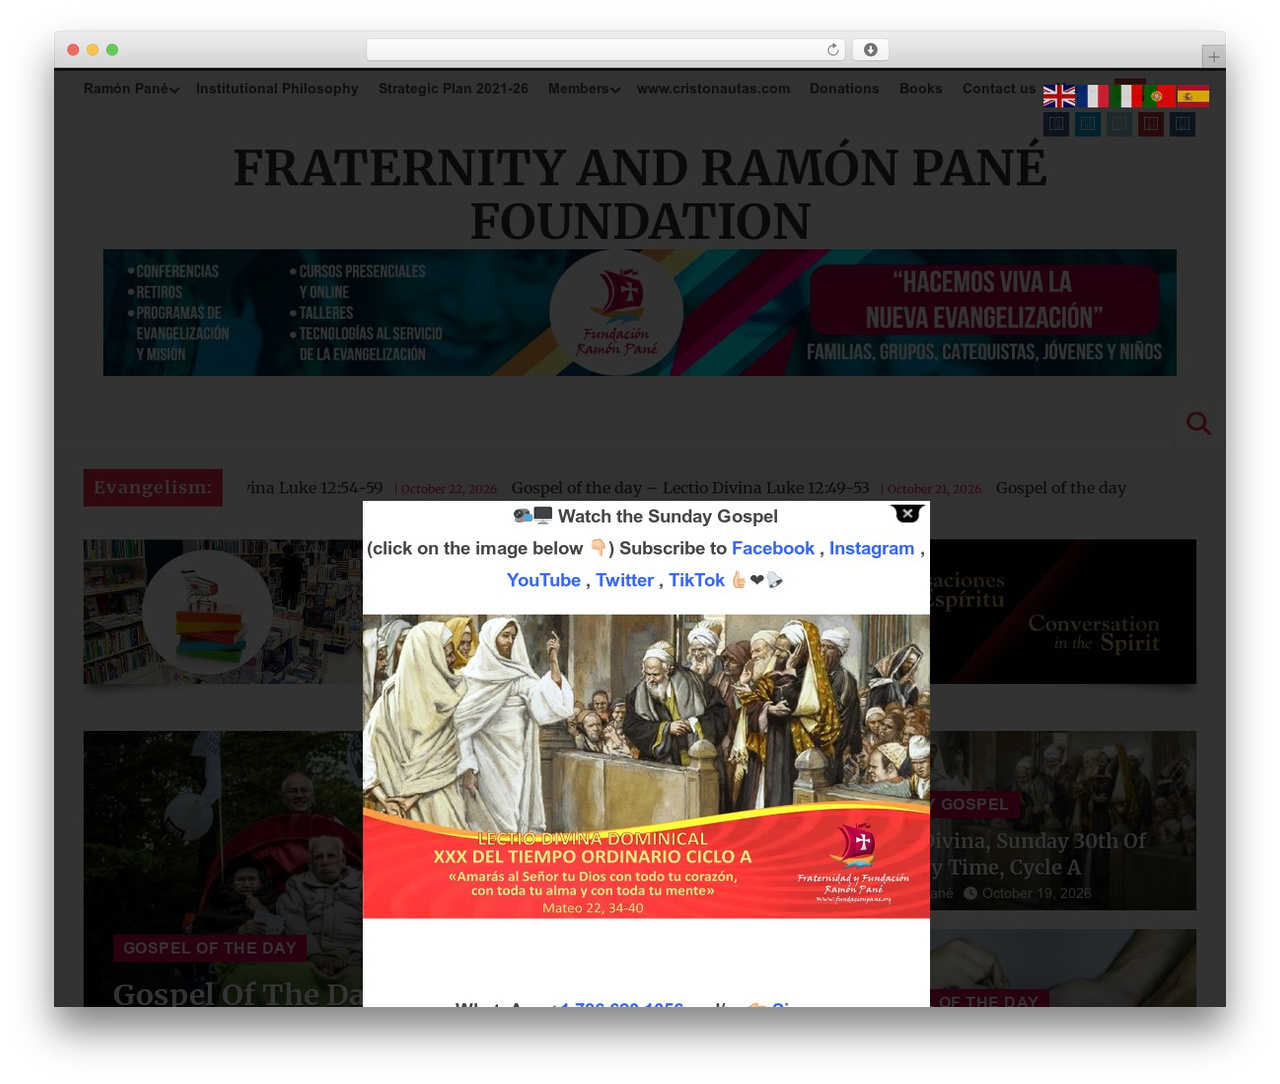Switch to Spanish via the Spain flag
This screenshot has height=1084, width=1280.
pos(1193,96)
